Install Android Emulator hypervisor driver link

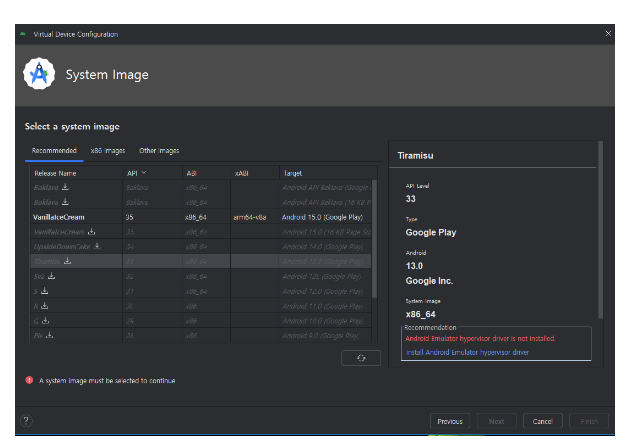(x=468, y=352)
